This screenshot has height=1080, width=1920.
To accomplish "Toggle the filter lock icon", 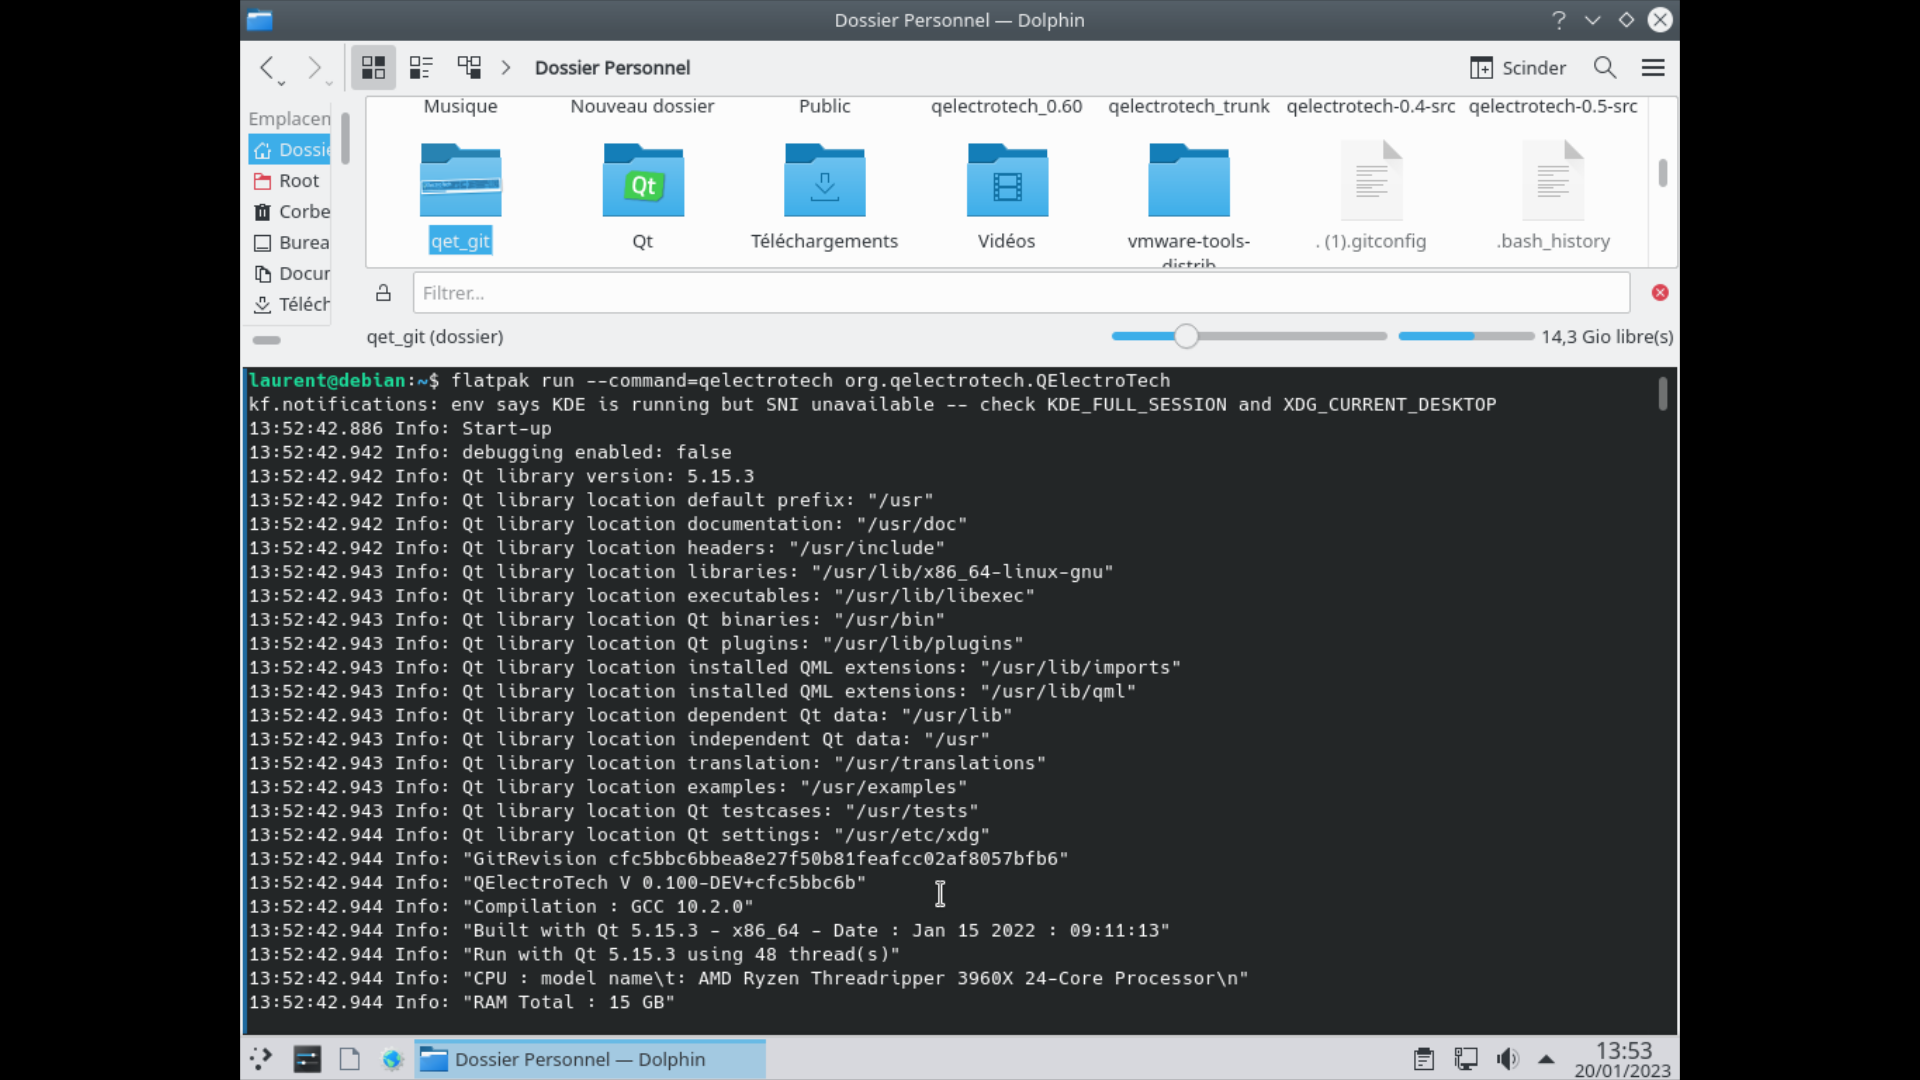I will tap(383, 293).
